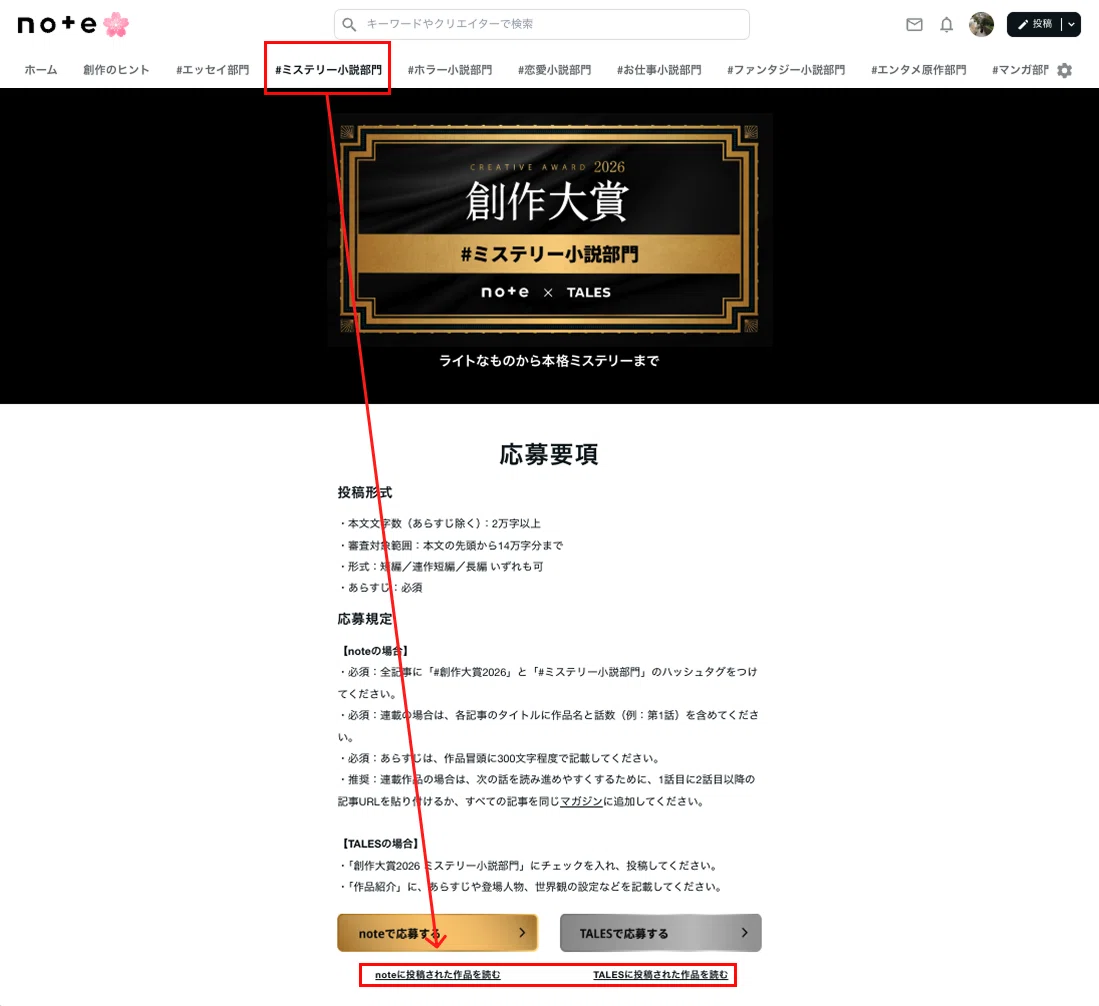Viewport: 1099px width, 1006px height.
Task: Expand the 投稿 button dropdown arrow
Action: coord(1072,24)
